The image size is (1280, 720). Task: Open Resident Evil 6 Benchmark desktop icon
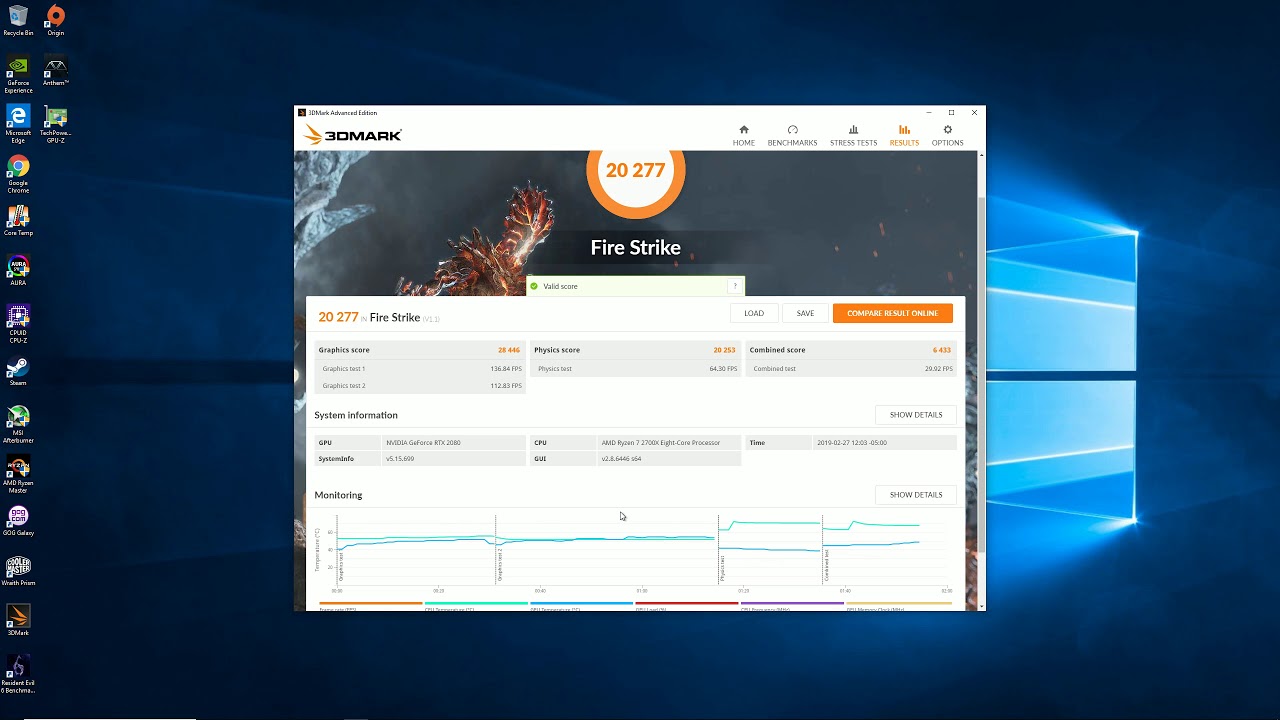pos(18,674)
